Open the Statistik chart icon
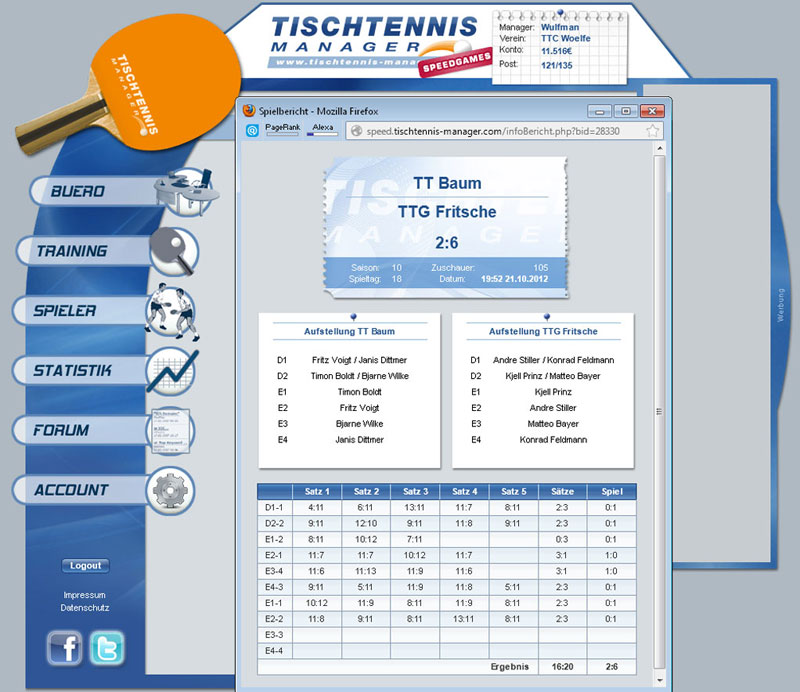This screenshot has width=800, height=692. click(x=172, y=372)
